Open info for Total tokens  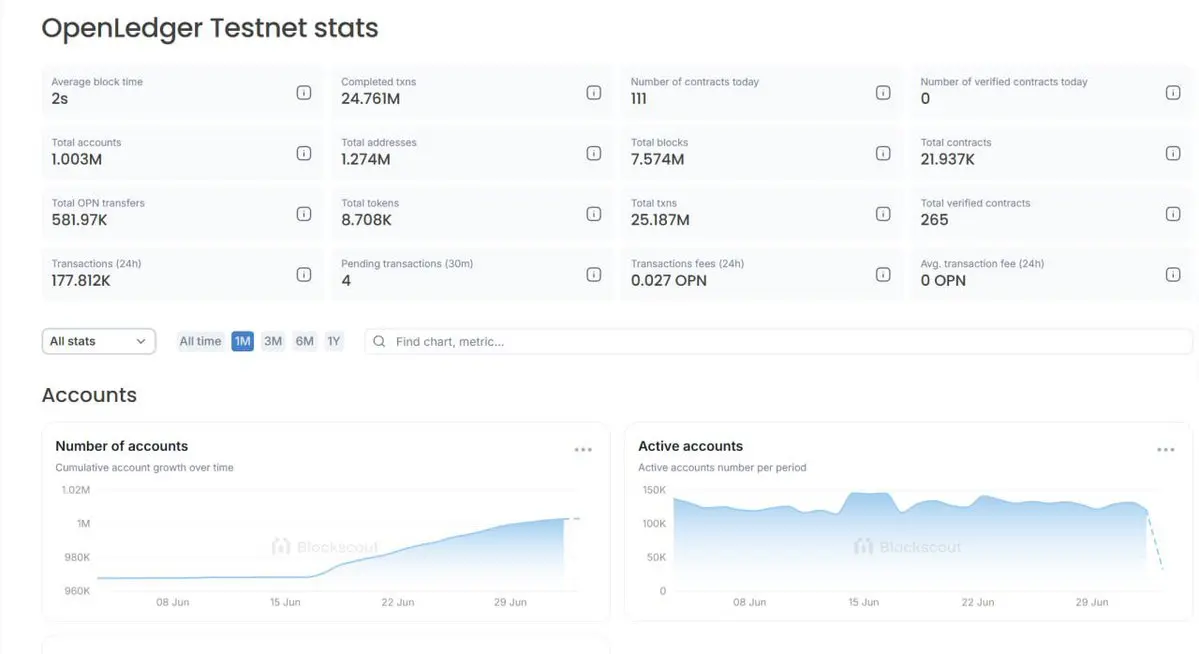pos(593,213)
